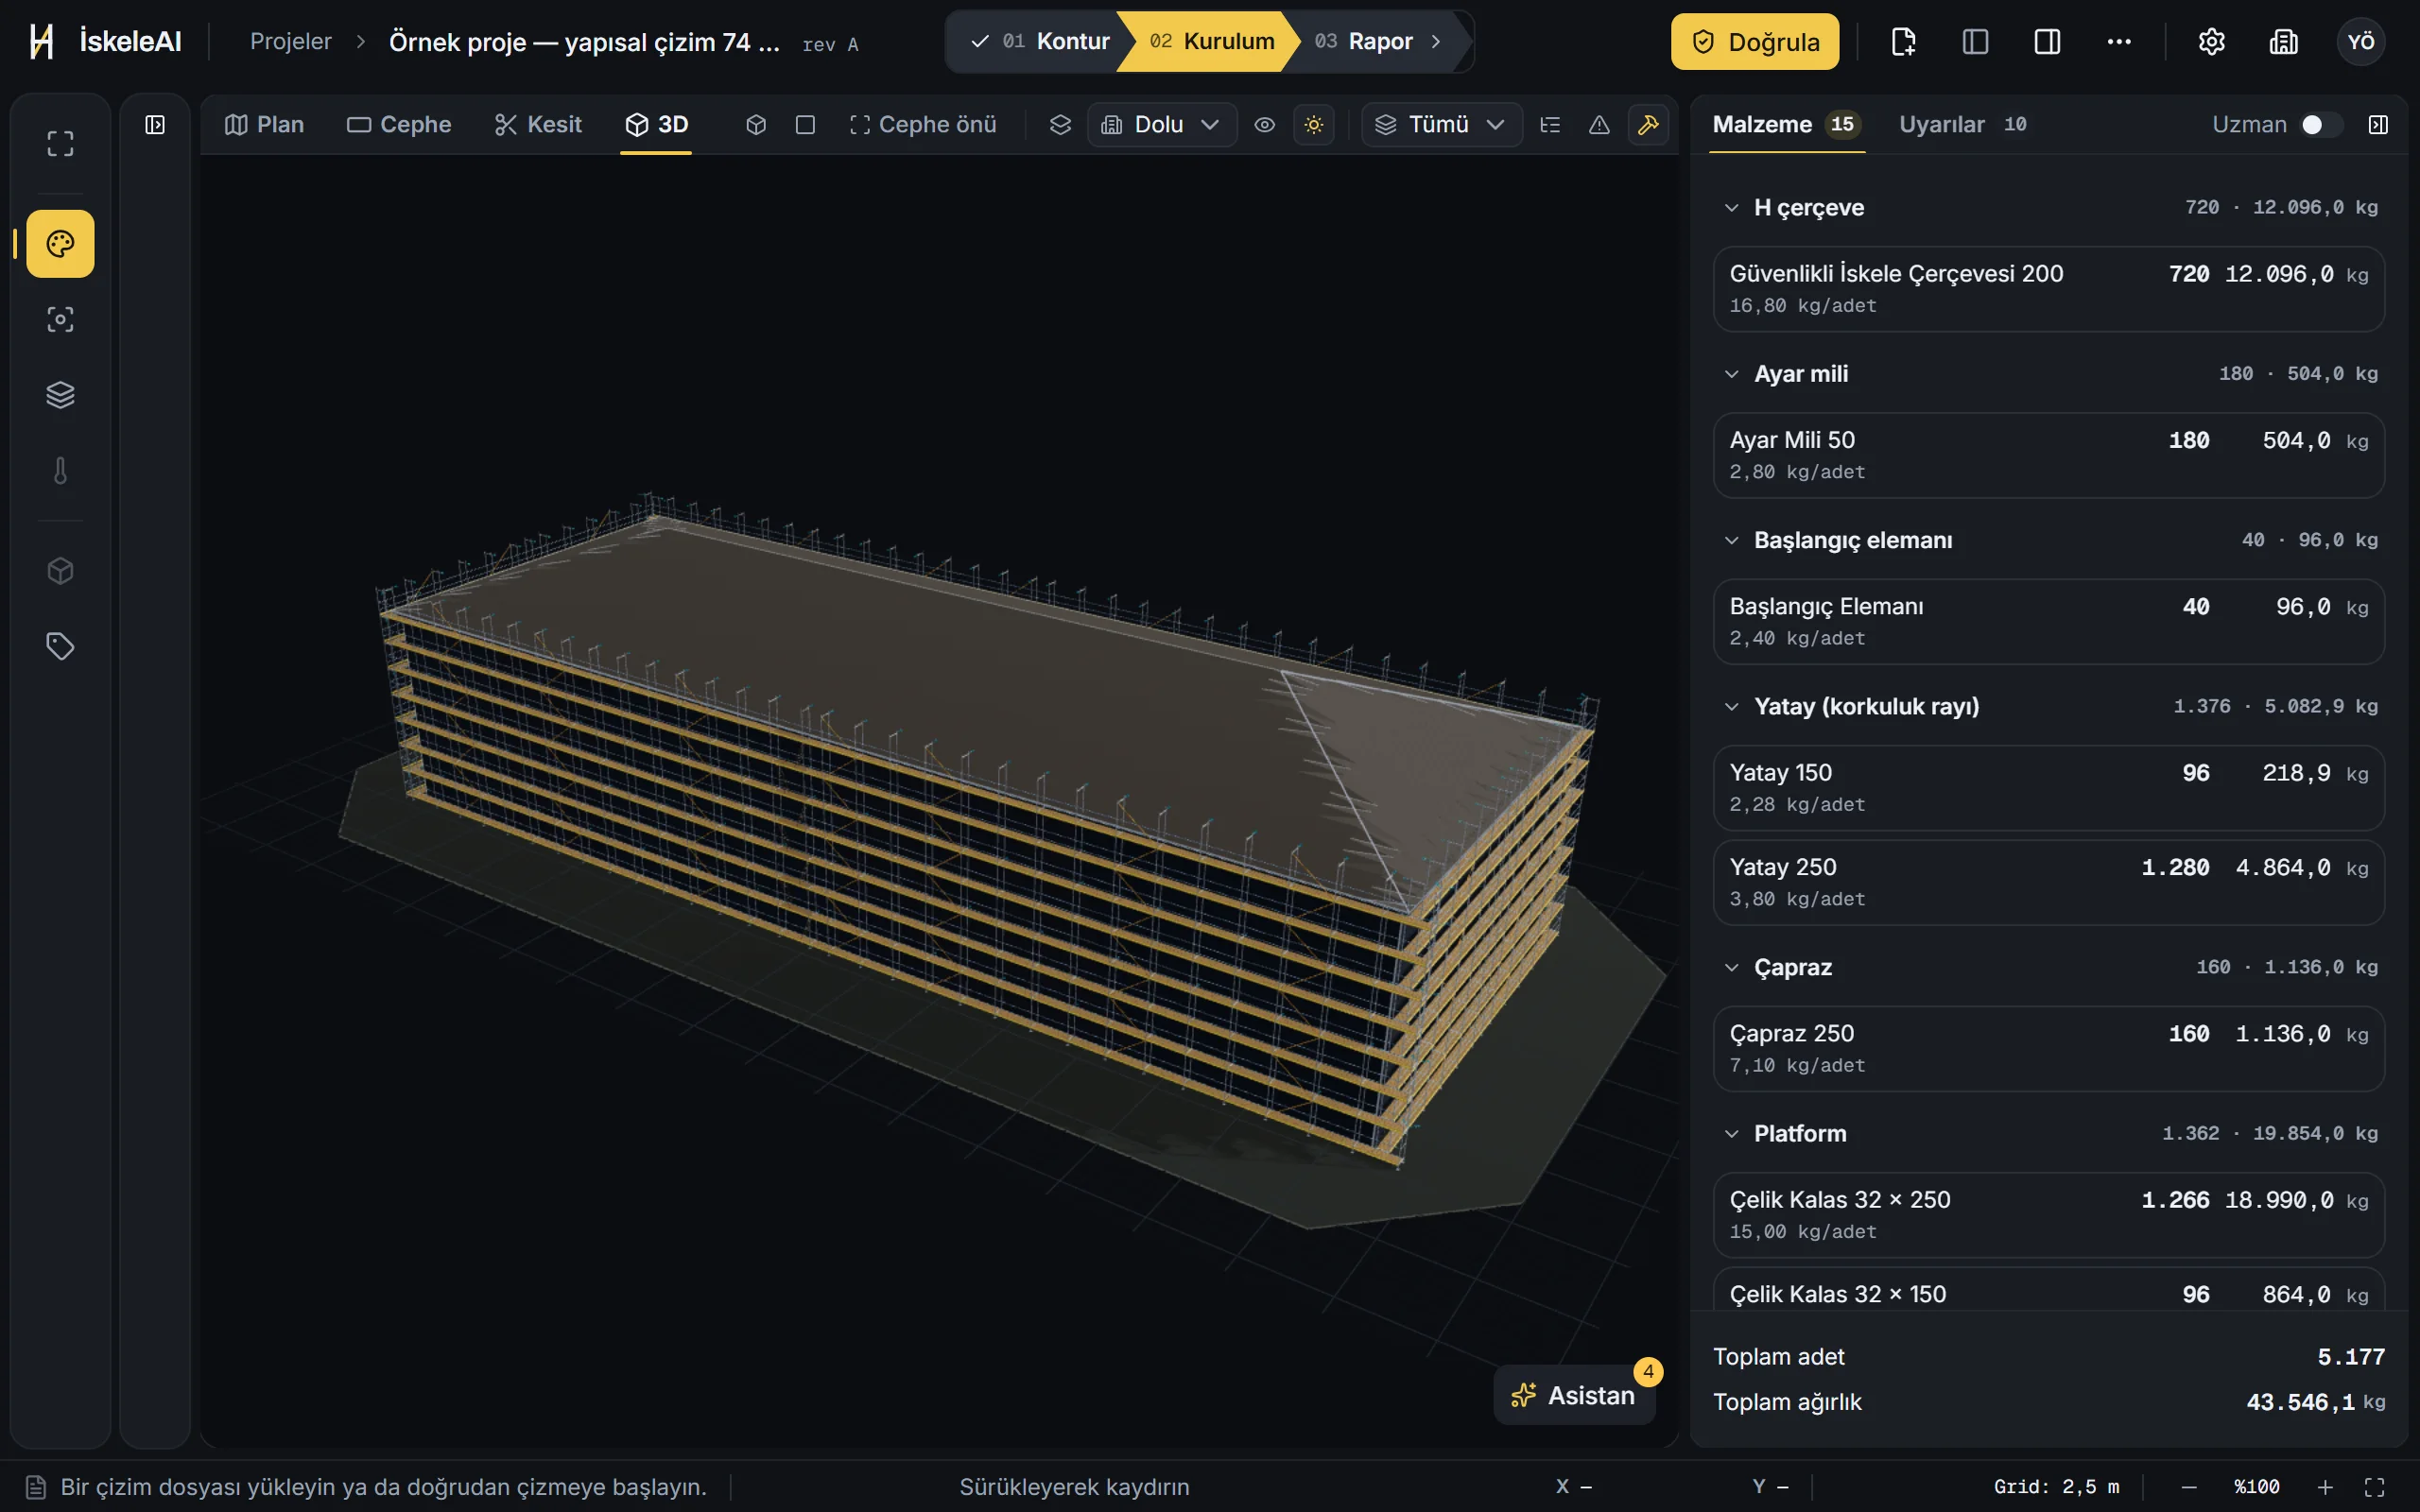
Task: Open the YÖ user avatar menu
Action: [2361, 42]
